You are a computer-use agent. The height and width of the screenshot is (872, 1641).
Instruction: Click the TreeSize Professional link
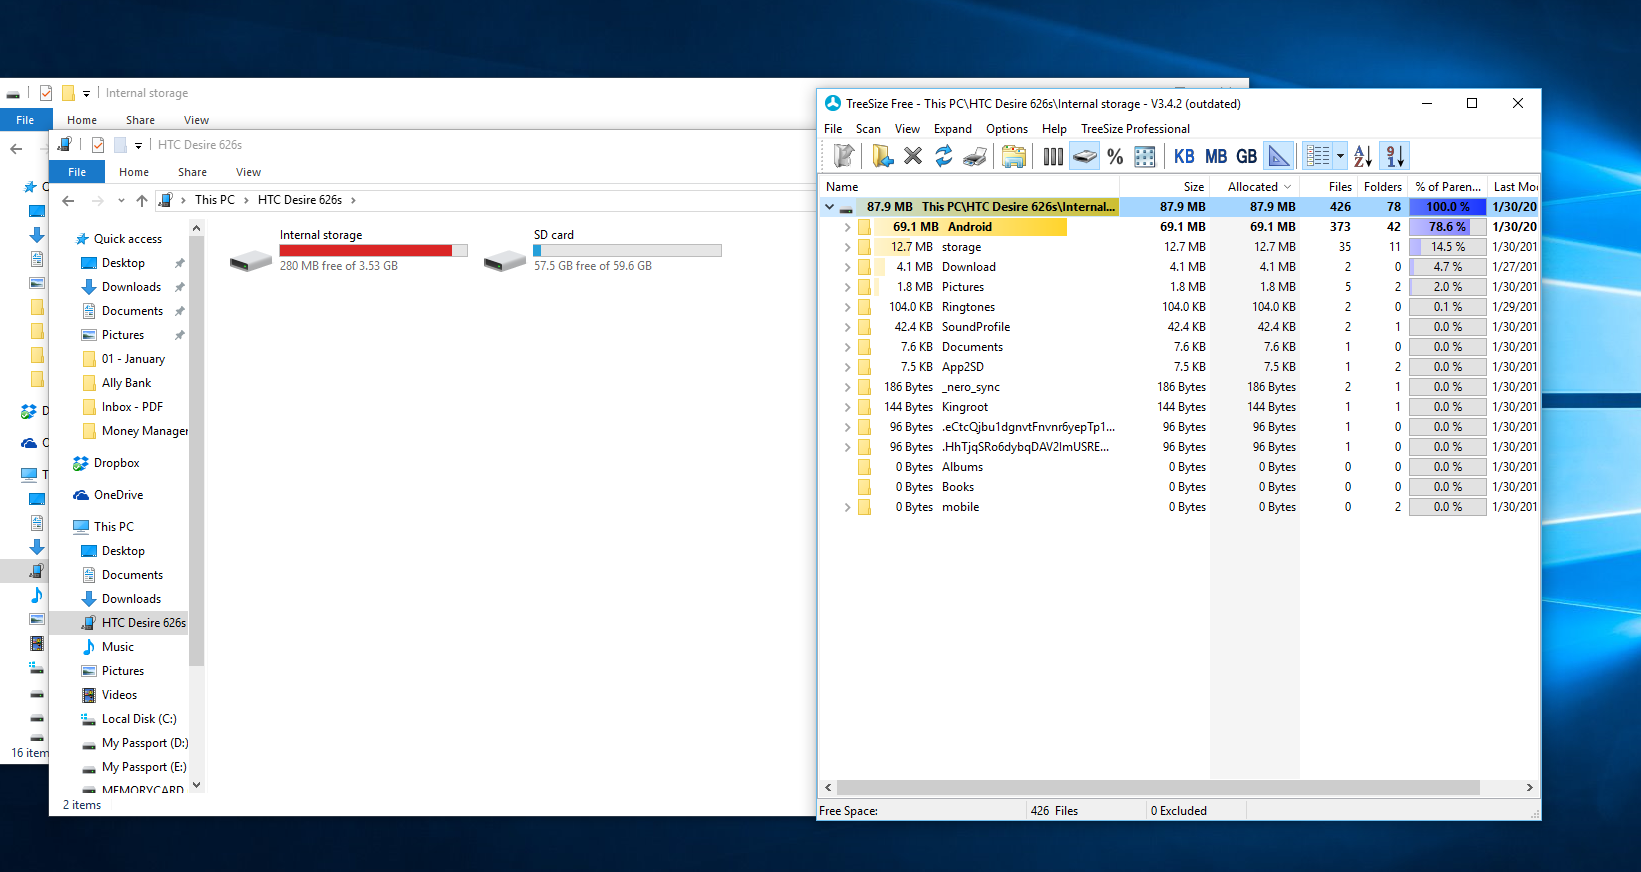1135,129
